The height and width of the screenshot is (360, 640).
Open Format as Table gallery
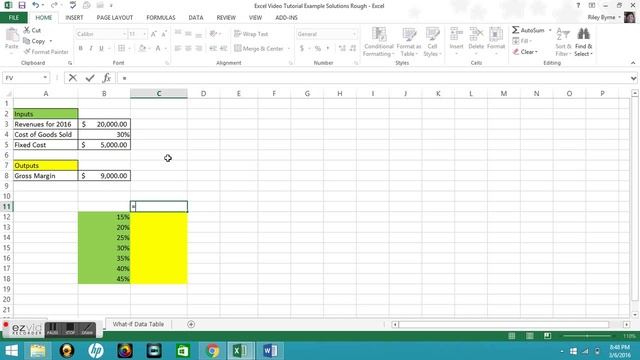coord(409,42)
